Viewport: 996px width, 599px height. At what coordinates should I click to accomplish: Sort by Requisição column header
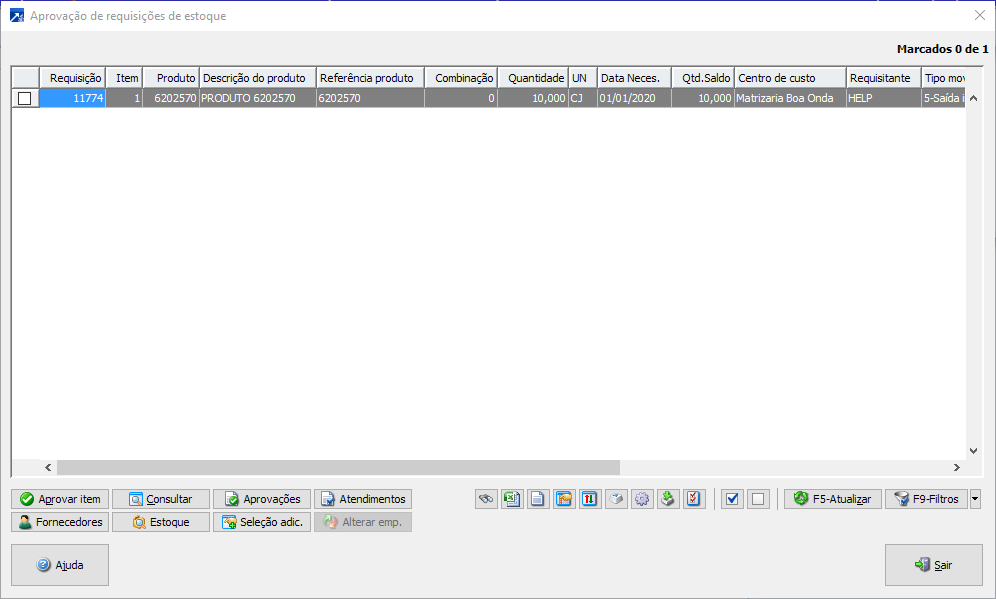point(73,78)
